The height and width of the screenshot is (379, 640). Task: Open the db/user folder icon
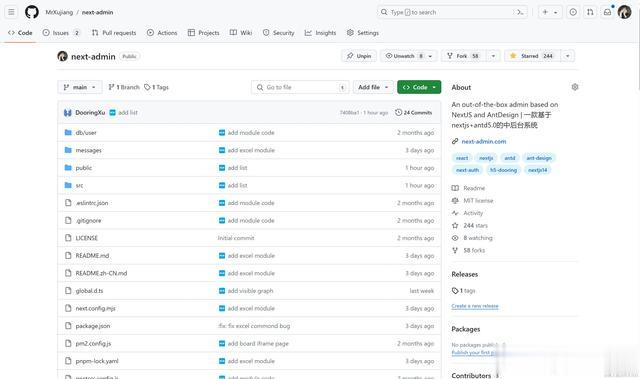68,133
